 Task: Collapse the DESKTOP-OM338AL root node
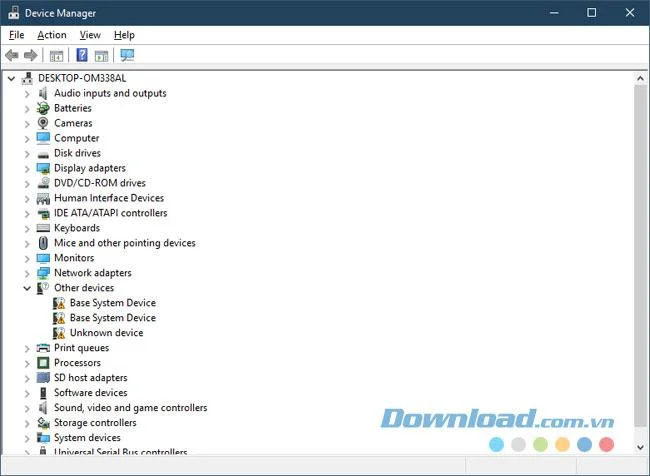click(x=12, y=78)
